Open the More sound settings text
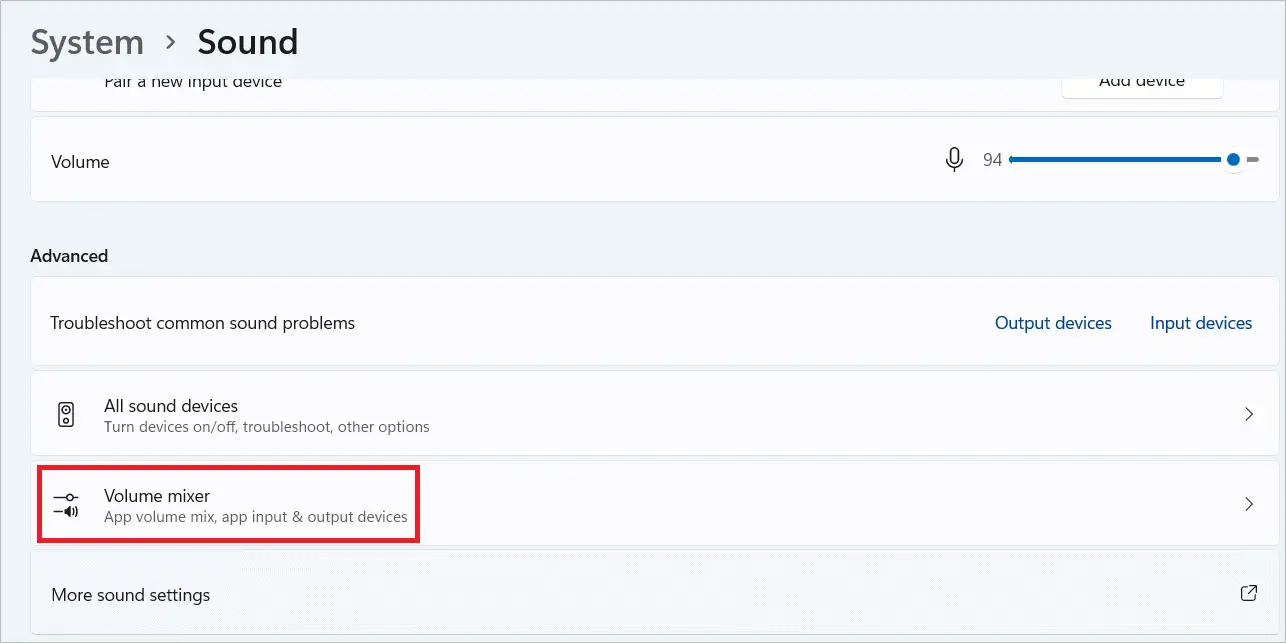 tap(131, 595)
